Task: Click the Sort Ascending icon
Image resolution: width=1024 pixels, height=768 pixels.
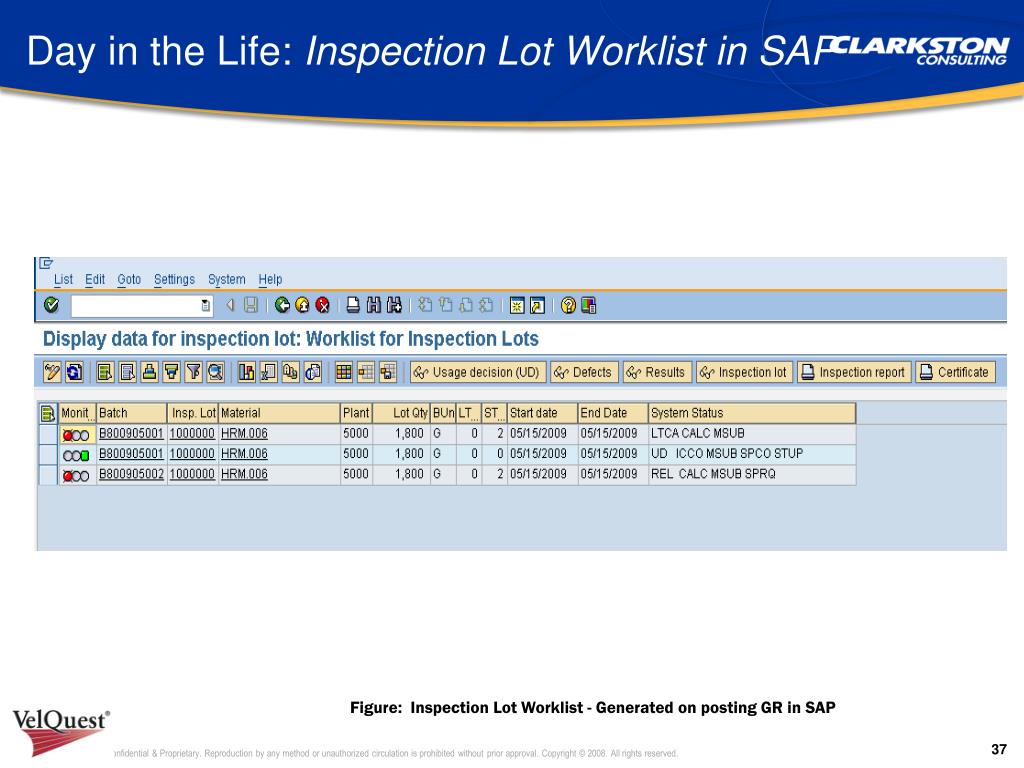Action: point(150,372)
